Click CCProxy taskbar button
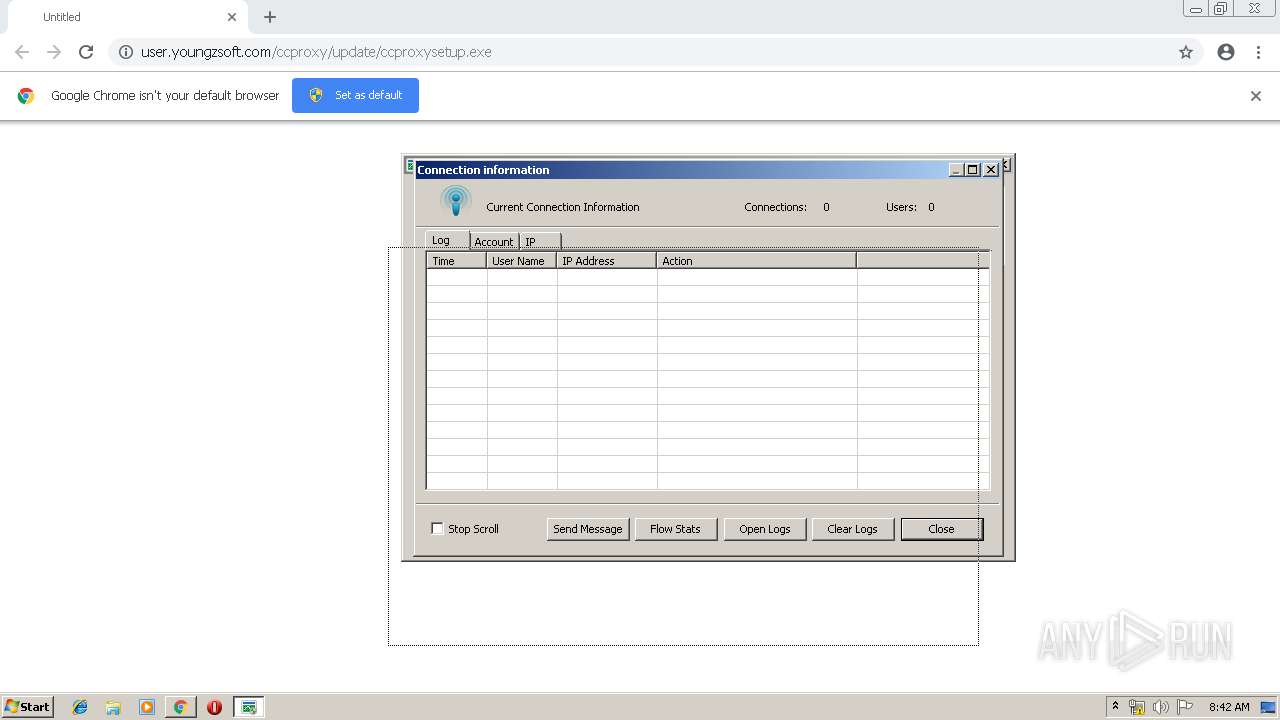Image resolution: width=1280 pixels, height=720 pixels. pyautogui.click(x=249, y=707)
